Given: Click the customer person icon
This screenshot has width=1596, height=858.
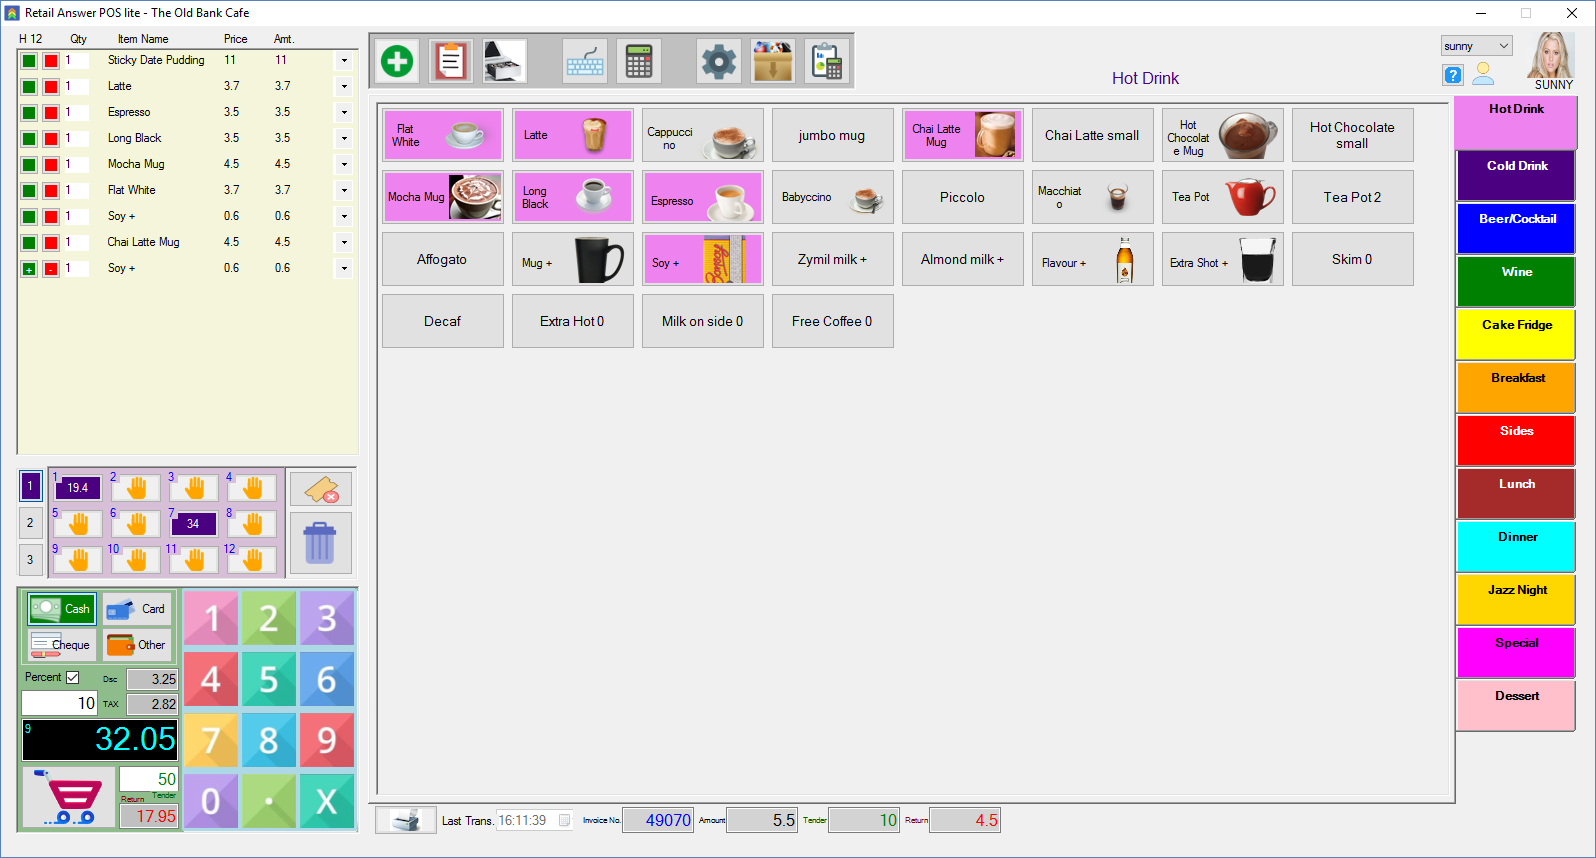Looking at the screenshot, I should (x=1483, y=74).
